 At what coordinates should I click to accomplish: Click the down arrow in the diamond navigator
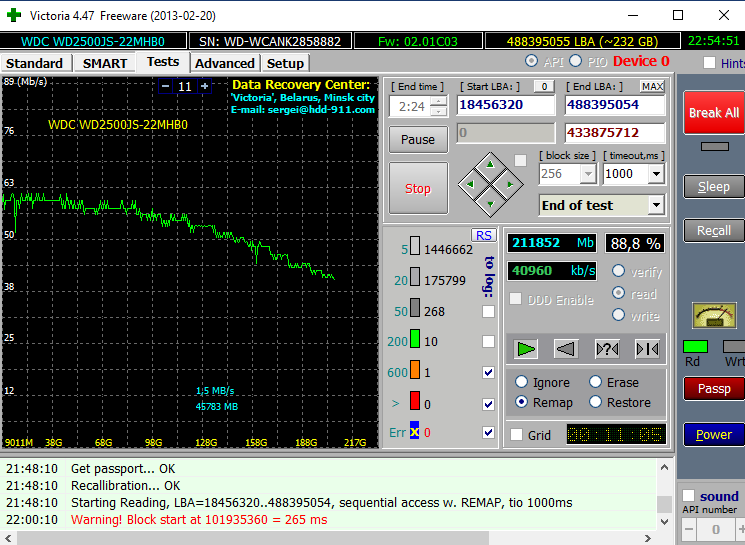[490, 204]
